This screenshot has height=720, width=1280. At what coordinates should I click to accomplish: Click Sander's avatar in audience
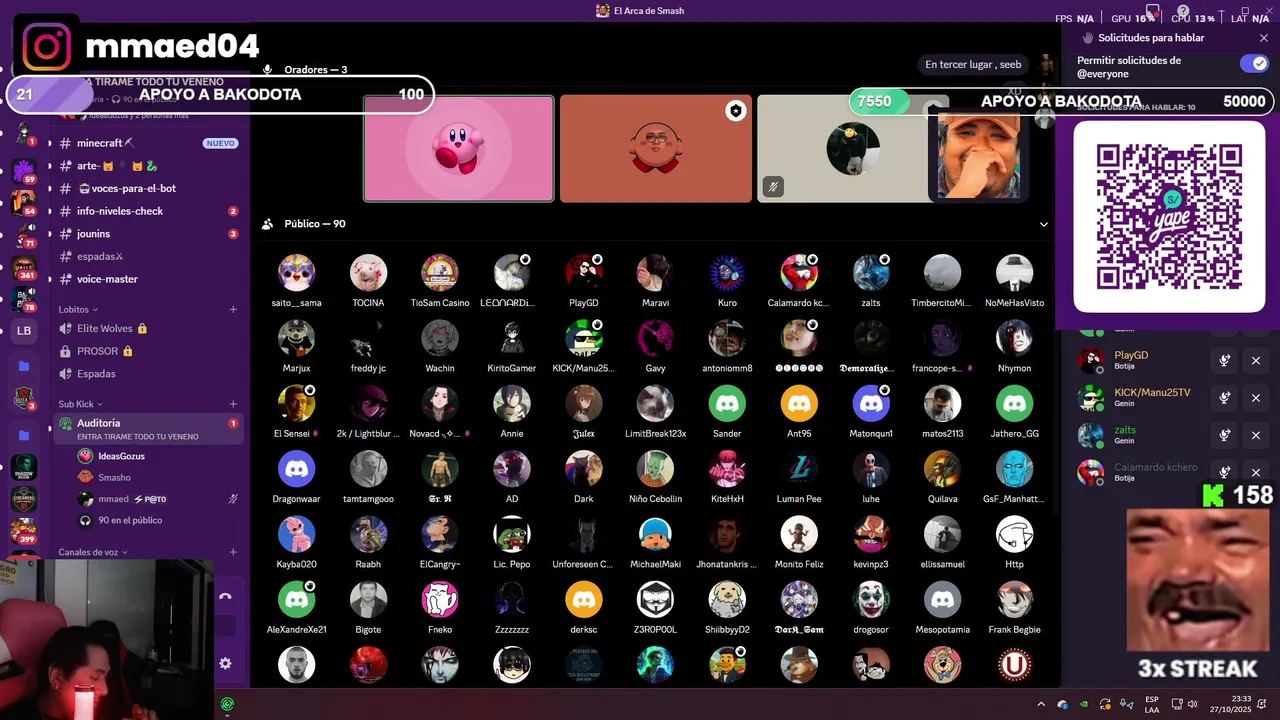point(727,404)
